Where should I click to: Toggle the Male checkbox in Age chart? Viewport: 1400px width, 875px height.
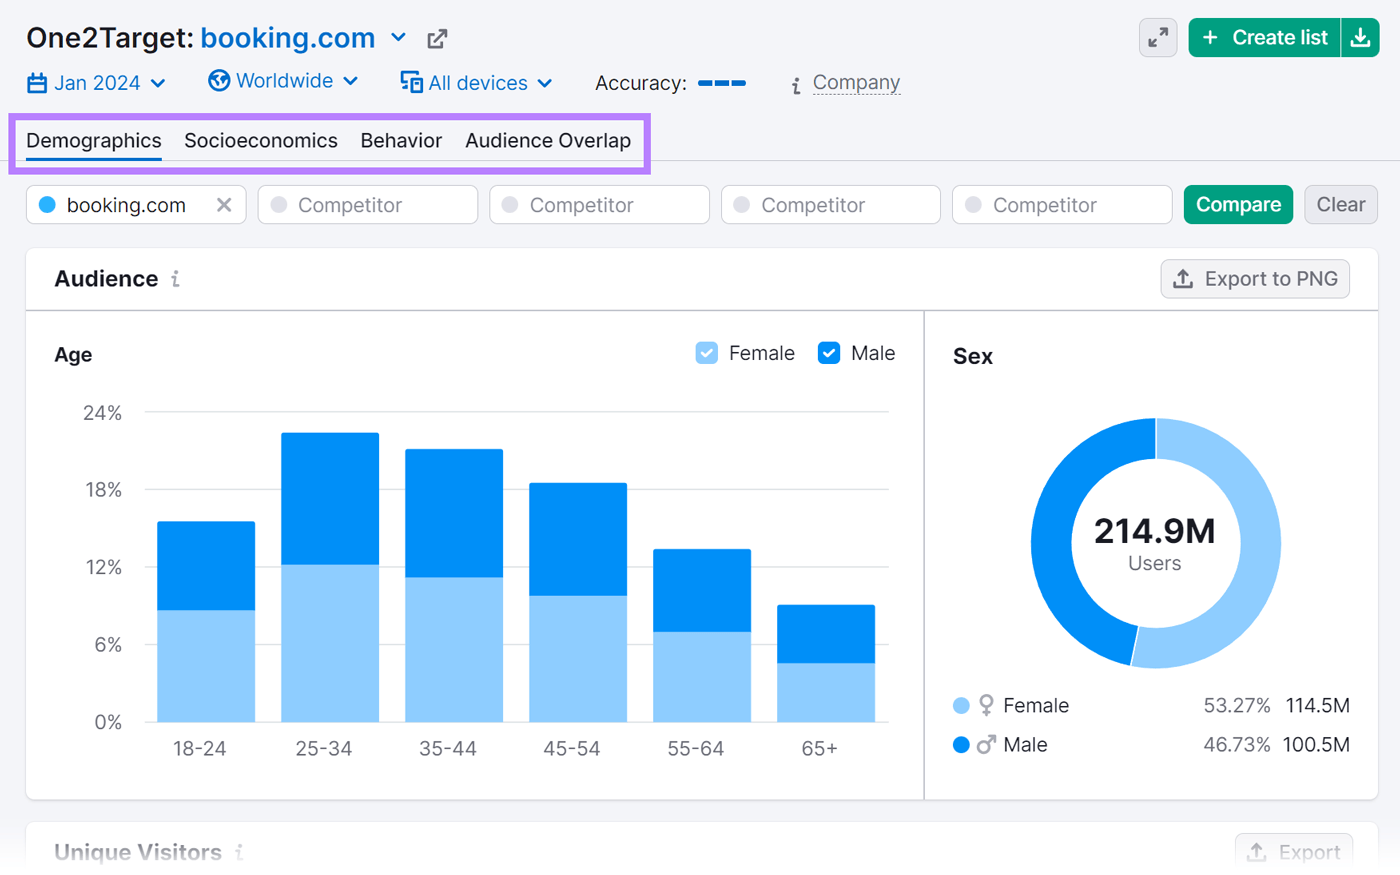point(829,353)
